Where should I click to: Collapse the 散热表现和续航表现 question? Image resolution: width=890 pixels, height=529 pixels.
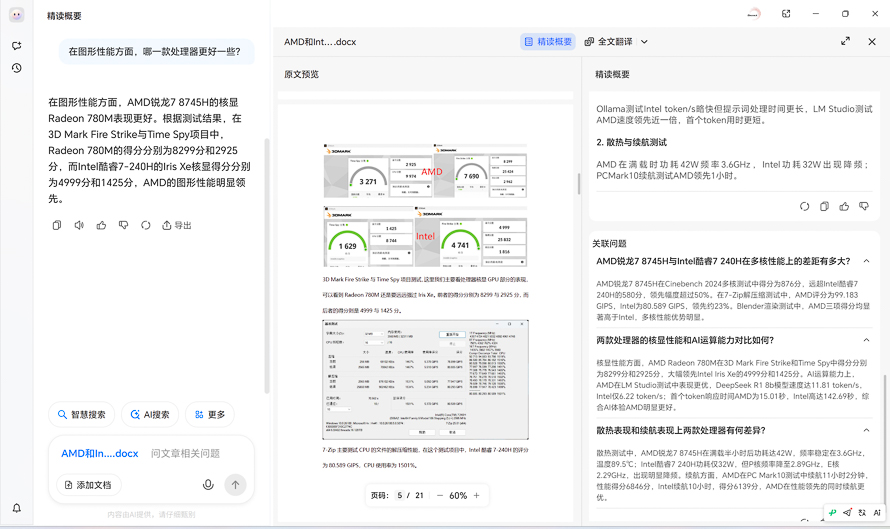tap(866, 430)
